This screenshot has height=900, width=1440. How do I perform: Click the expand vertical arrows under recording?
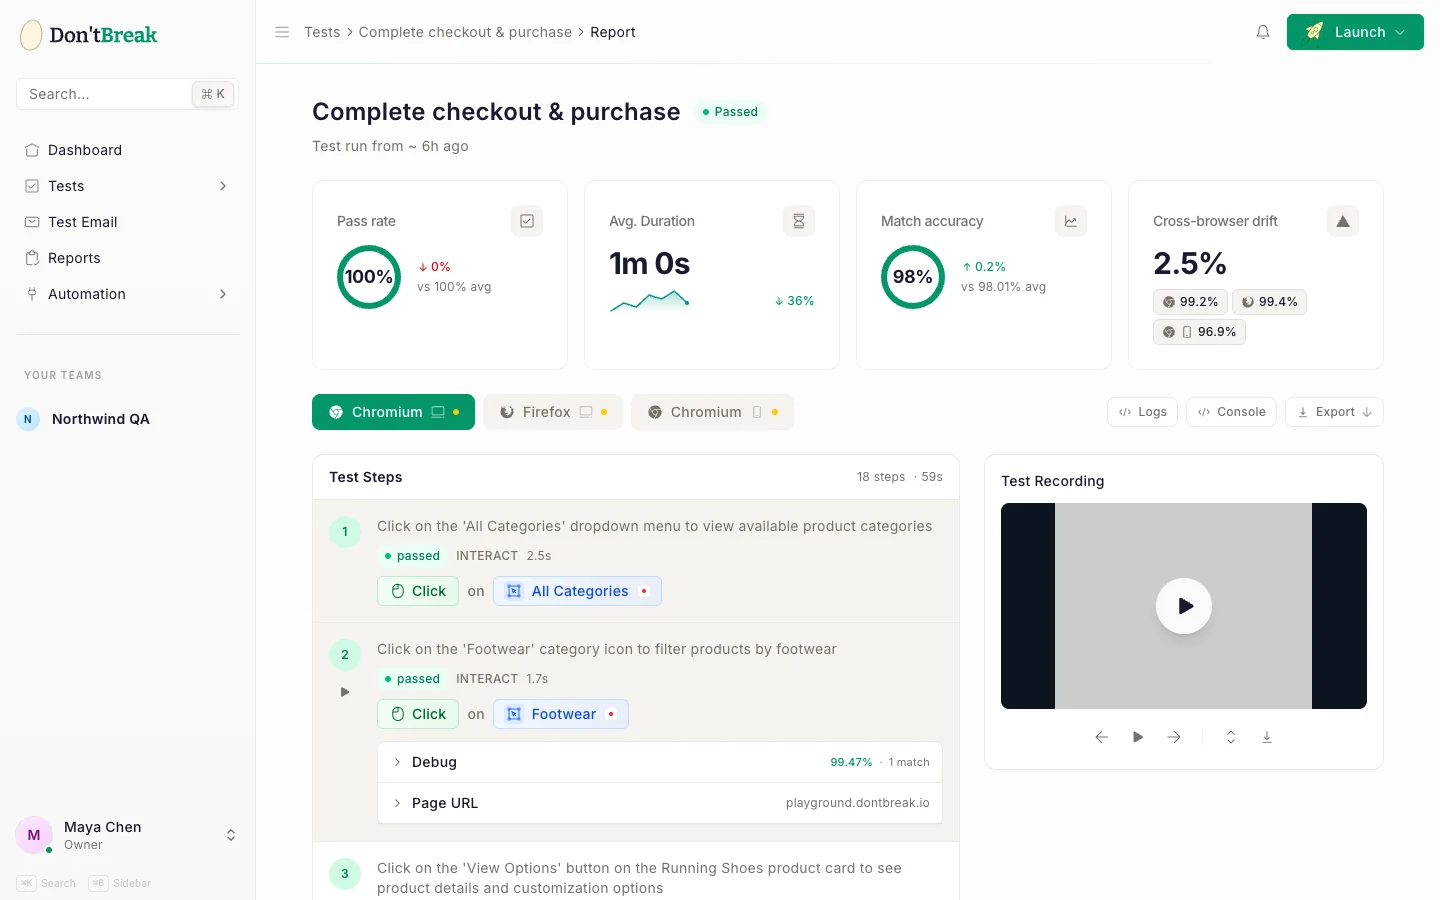click(x=1231, y=737)
